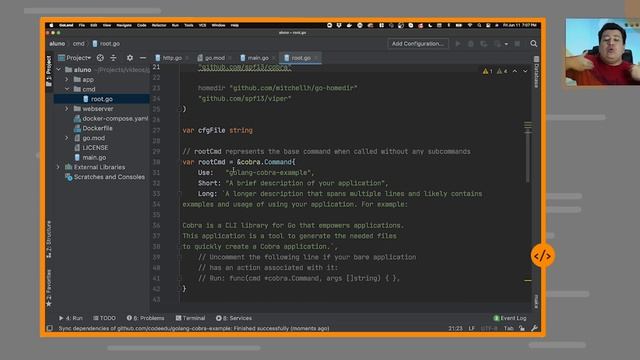The width and height of the screenshot is (640, 360).
Task: Click the green Run play icon
Action: point(458,44)
